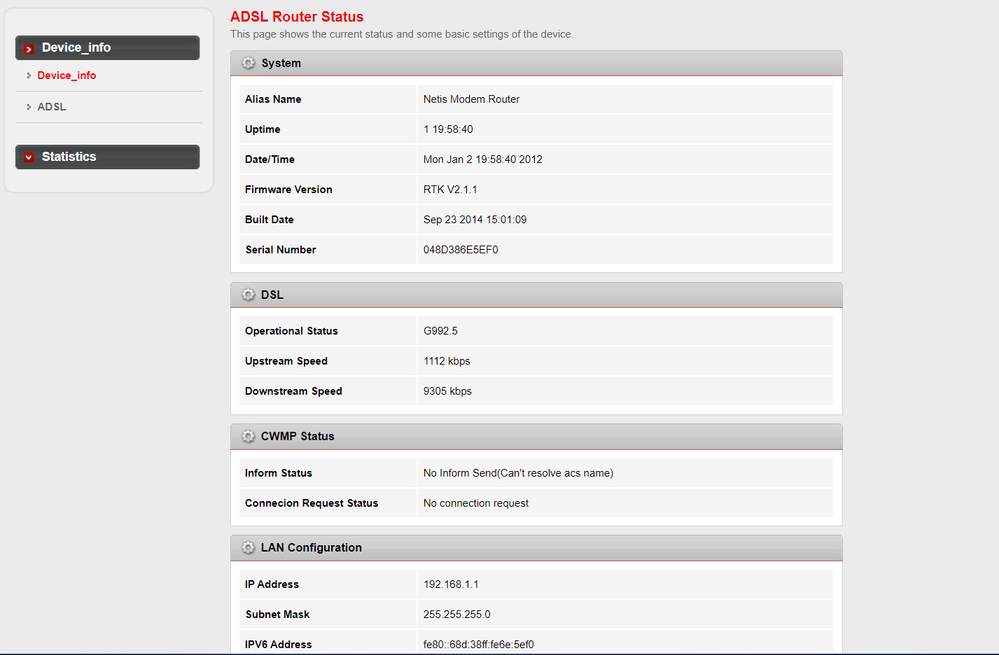Click the Alias Name value Netis Modem Router
Image resolution: width=999 pixels, height=655 pixels.
click(471, 100)
